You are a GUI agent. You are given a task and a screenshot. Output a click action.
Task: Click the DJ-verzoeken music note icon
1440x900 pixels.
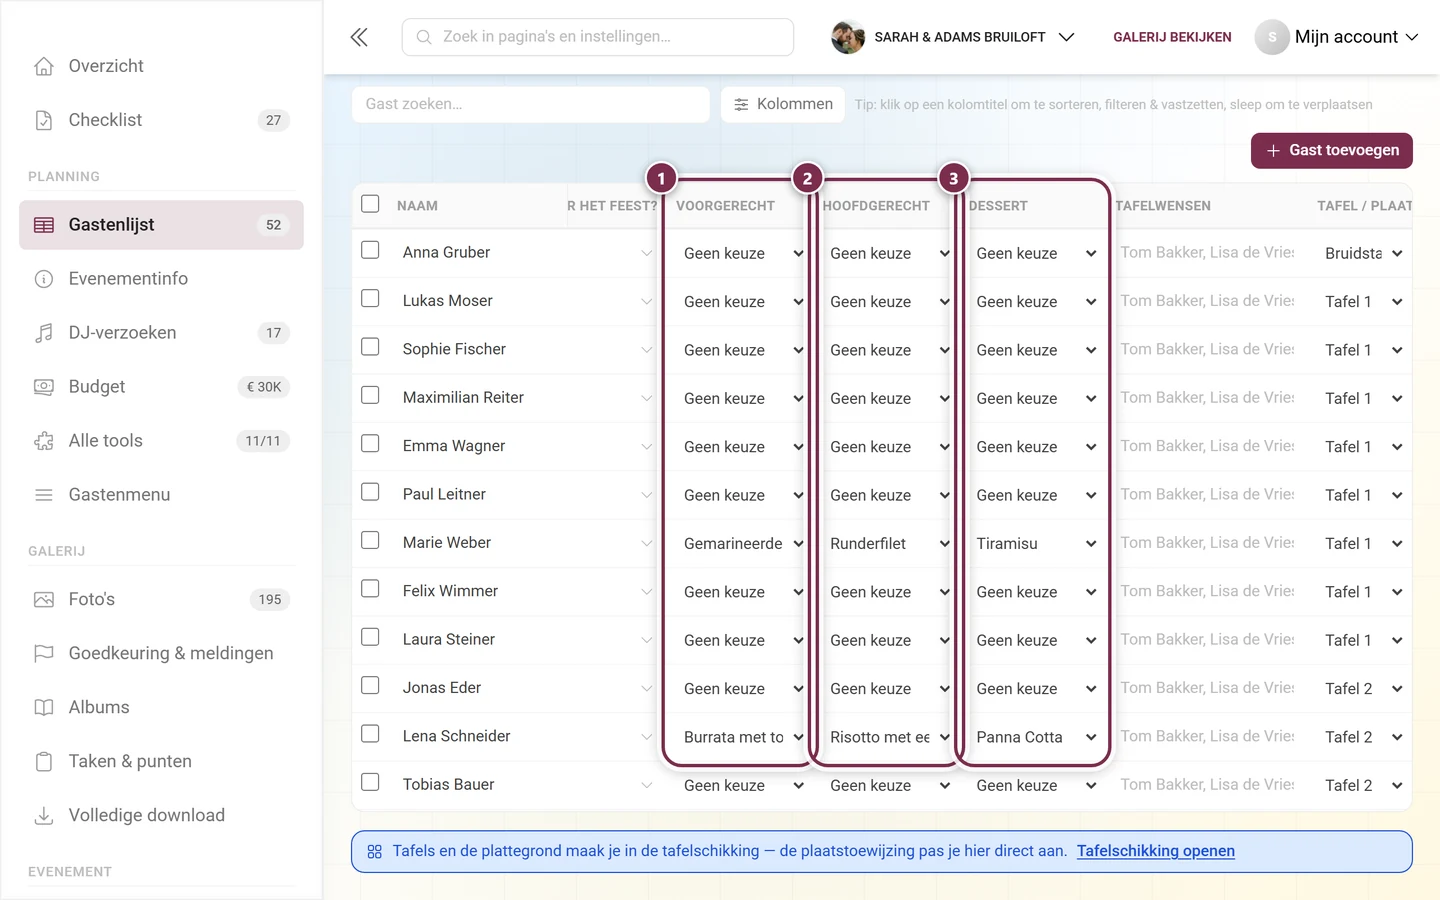pyautogui.click(x=44, y=333)
